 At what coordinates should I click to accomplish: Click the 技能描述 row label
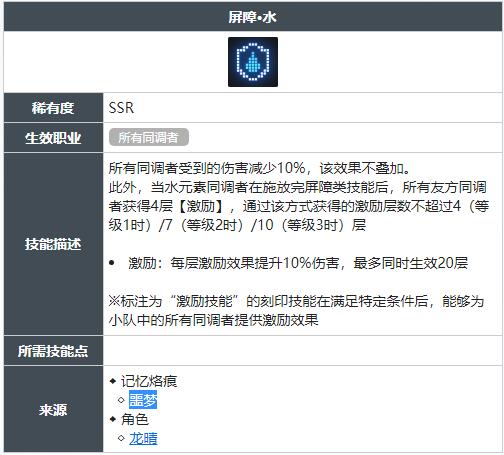(53, 244)
